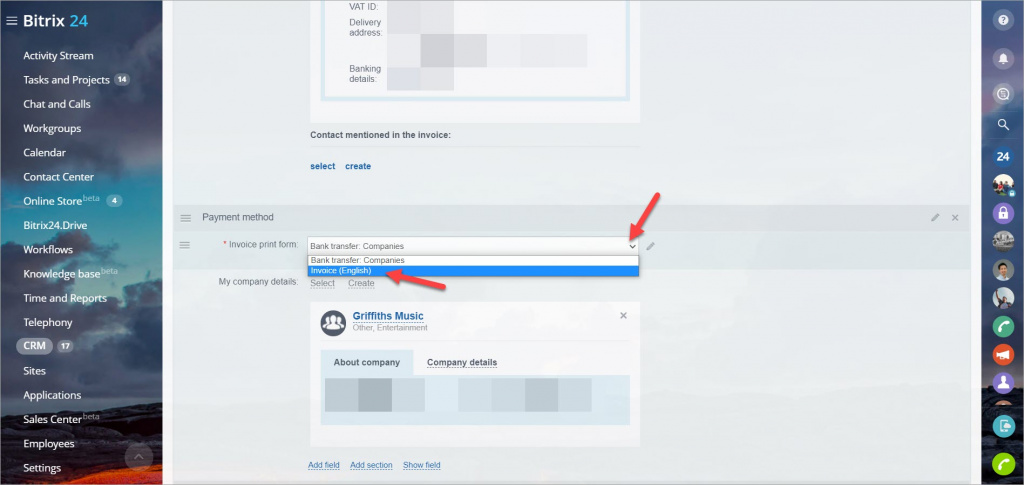Open Invoice print form dropdown arrow
Viewport: 1024px width, 485px height.
coord(632,246)
